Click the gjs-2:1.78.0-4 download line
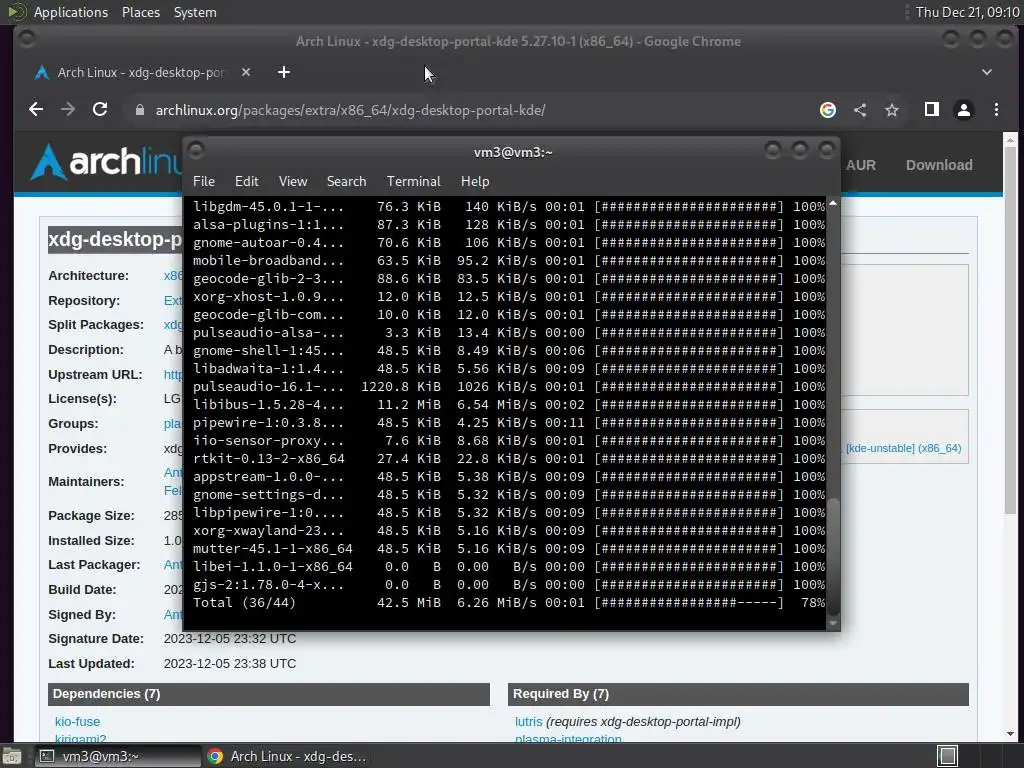This screenshot has height=768, width=1024. [x=509, y=584]
